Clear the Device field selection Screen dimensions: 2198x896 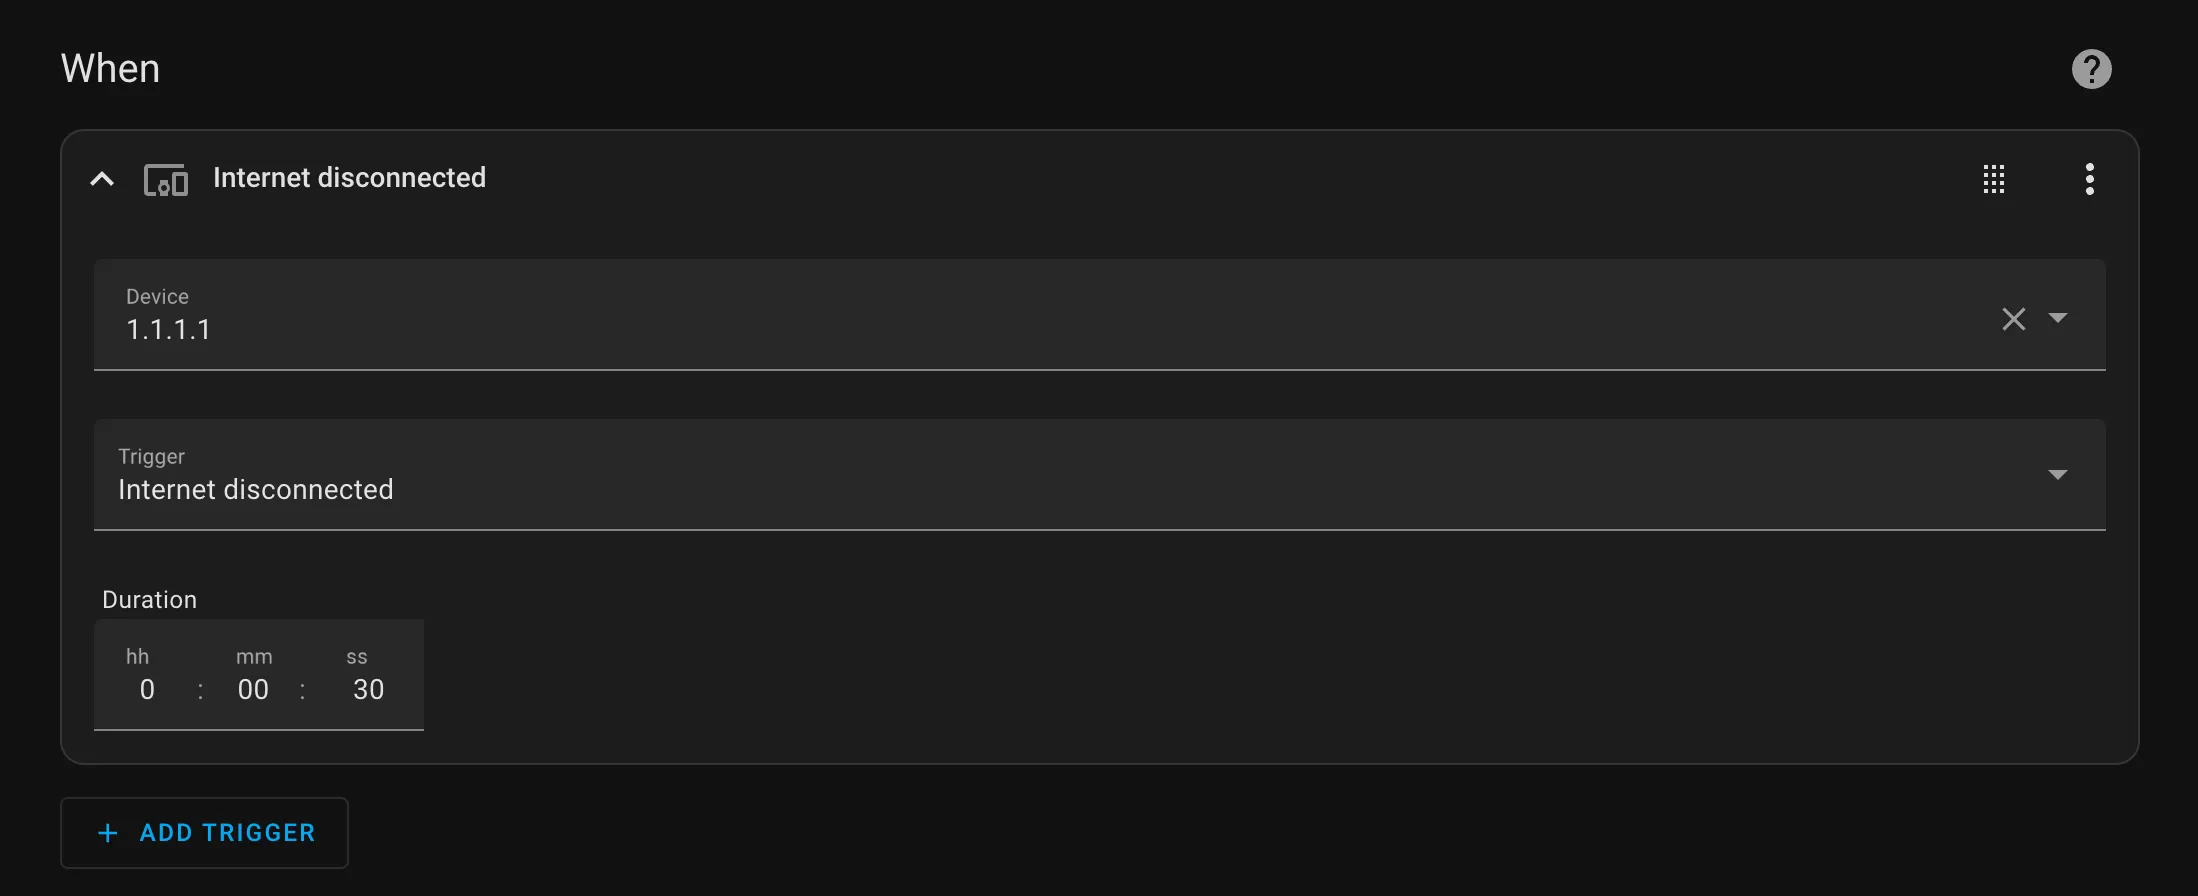[x=2013, y=319]
